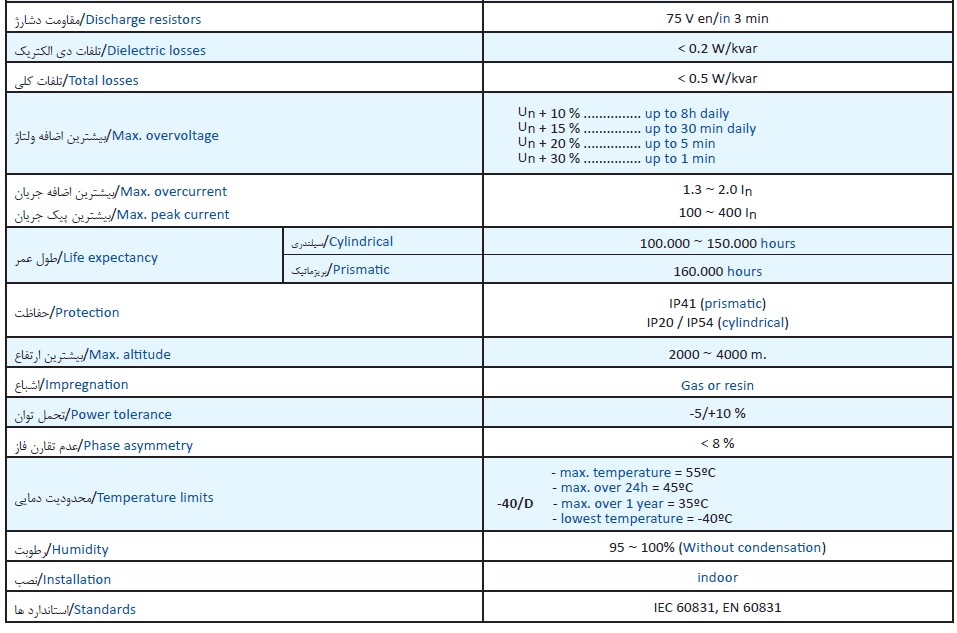
Task: Select the IP20 / IP54 (cylindrical) text
Action: [717, 322]
